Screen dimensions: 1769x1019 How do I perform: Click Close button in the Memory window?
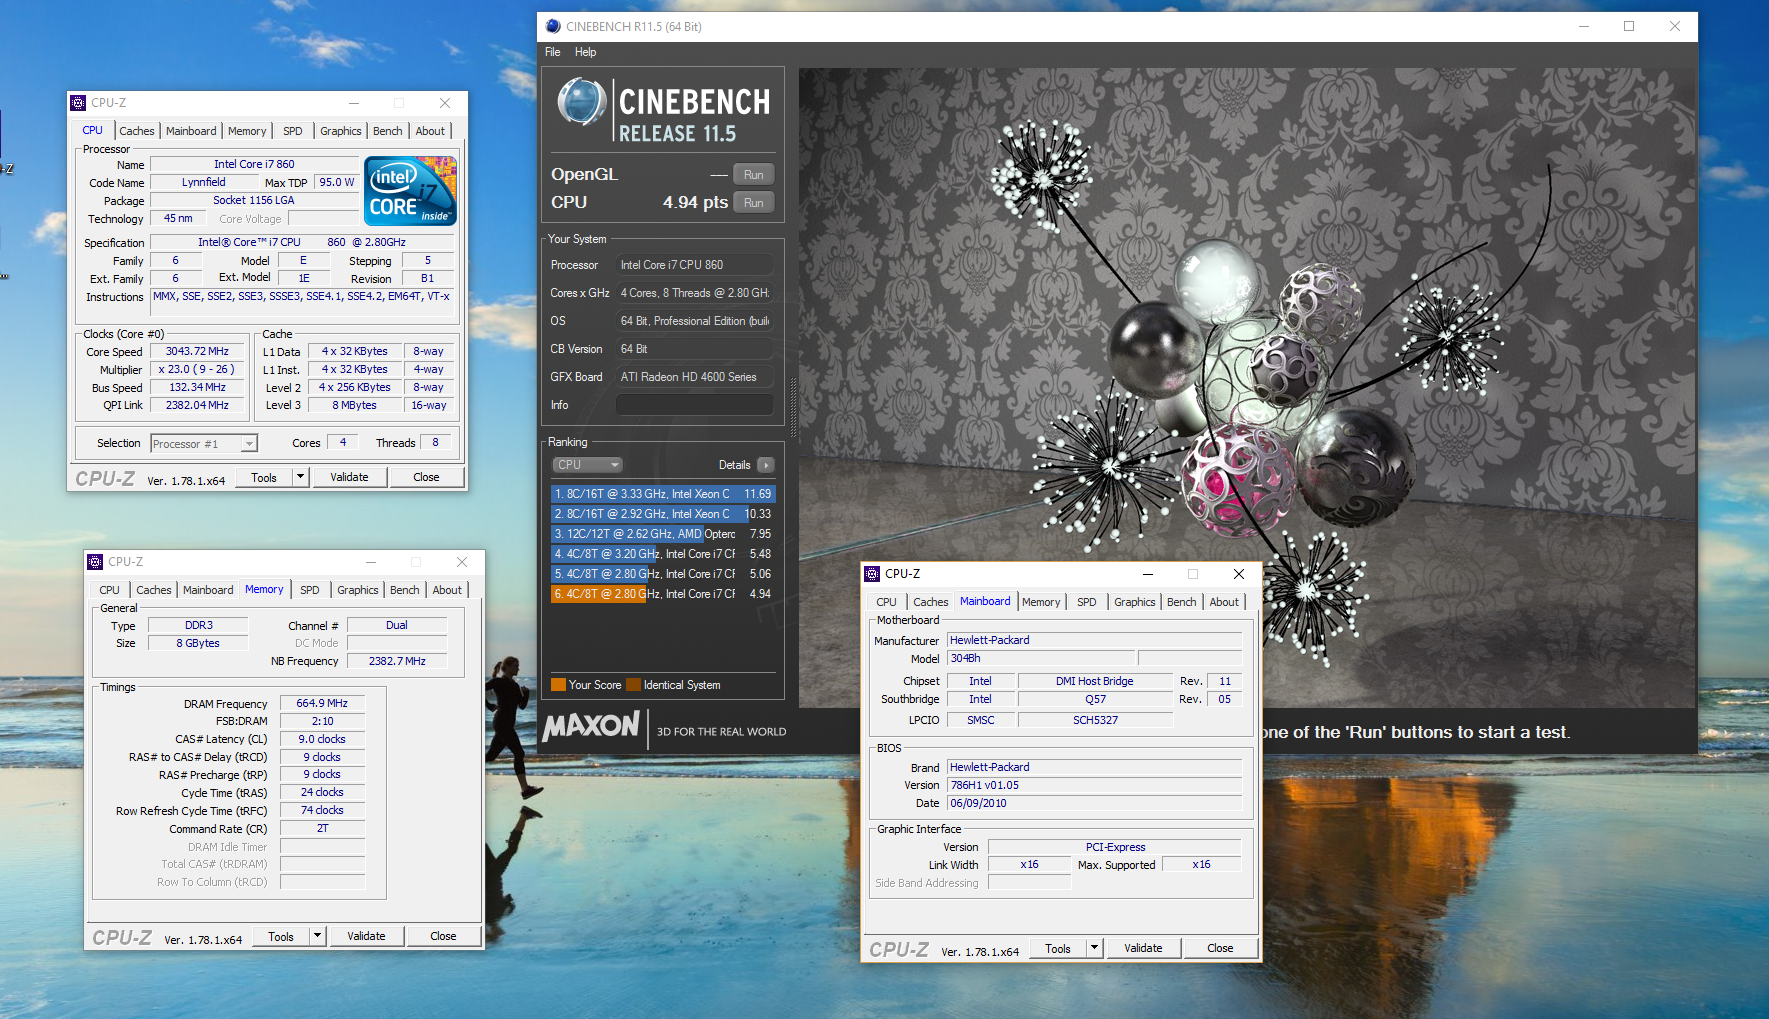tap(443, 936)
